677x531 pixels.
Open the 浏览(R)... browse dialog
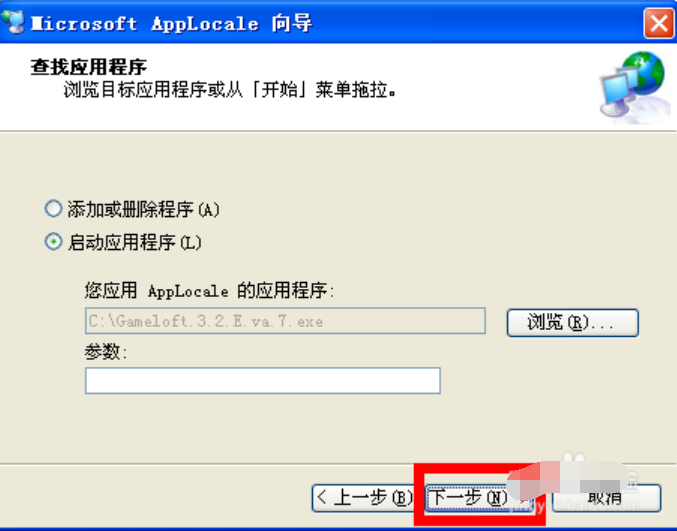(573, 322)
